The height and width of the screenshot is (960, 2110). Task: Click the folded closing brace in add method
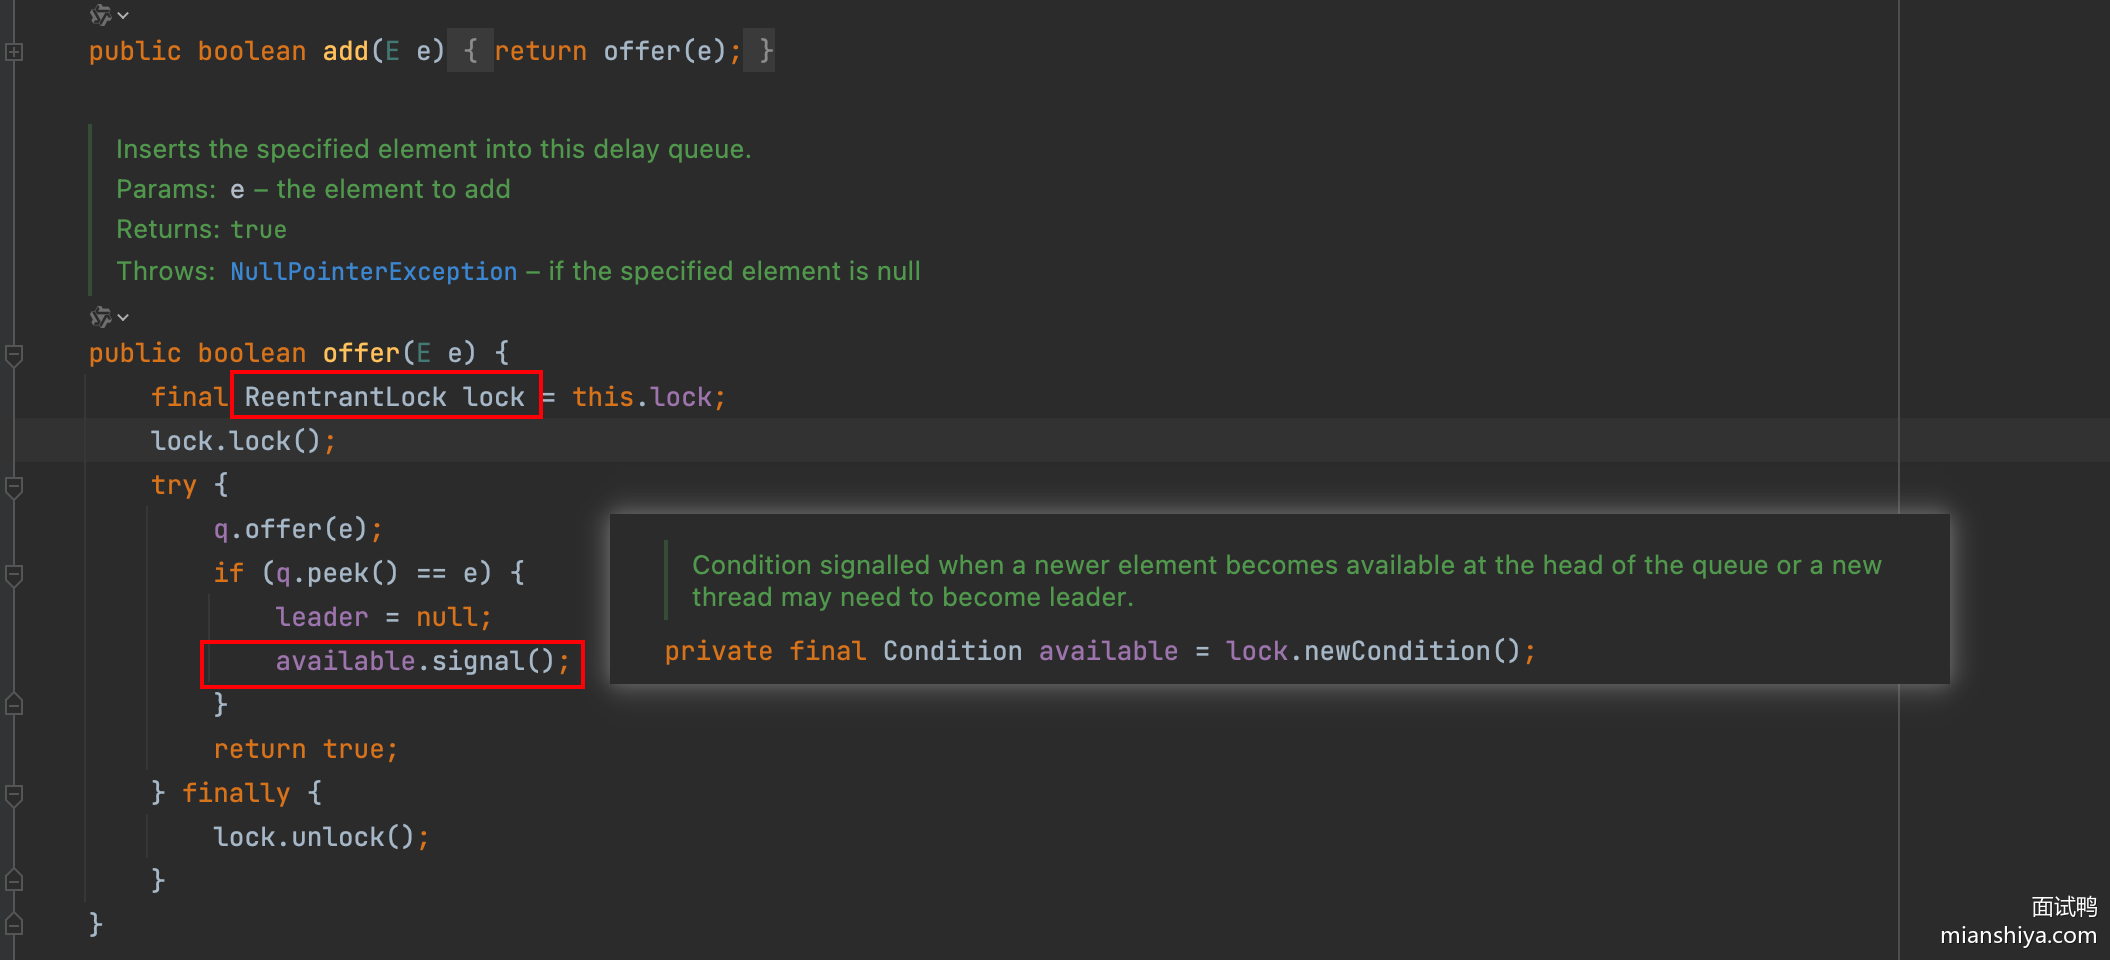pyautogui.click(x=765, y=51)
